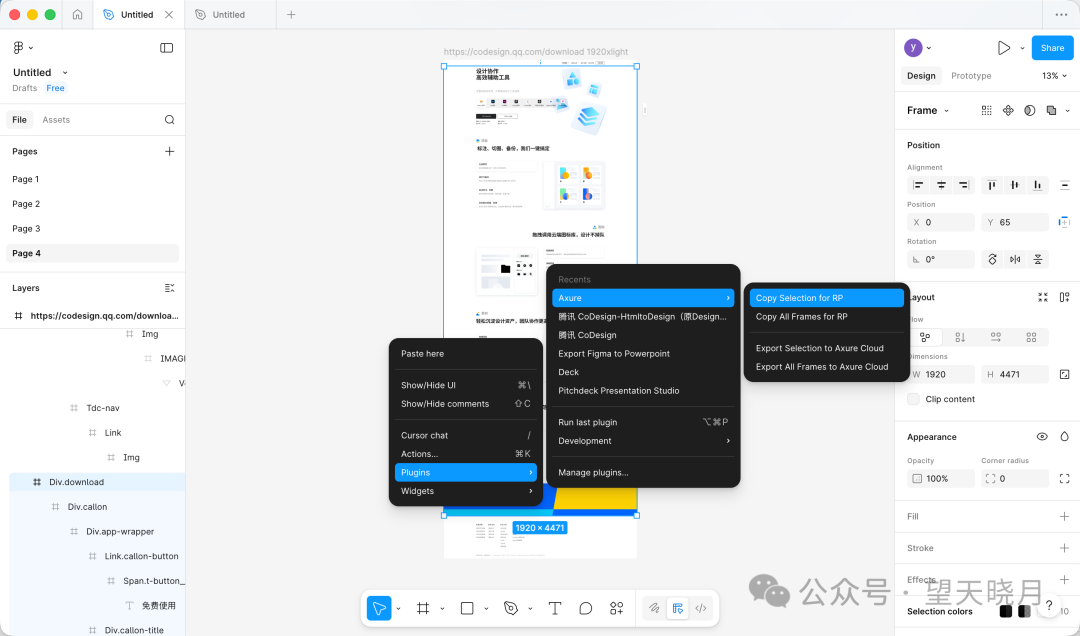Select the Rectangle shape tool
1080x636 pixels.
point(467,608)
